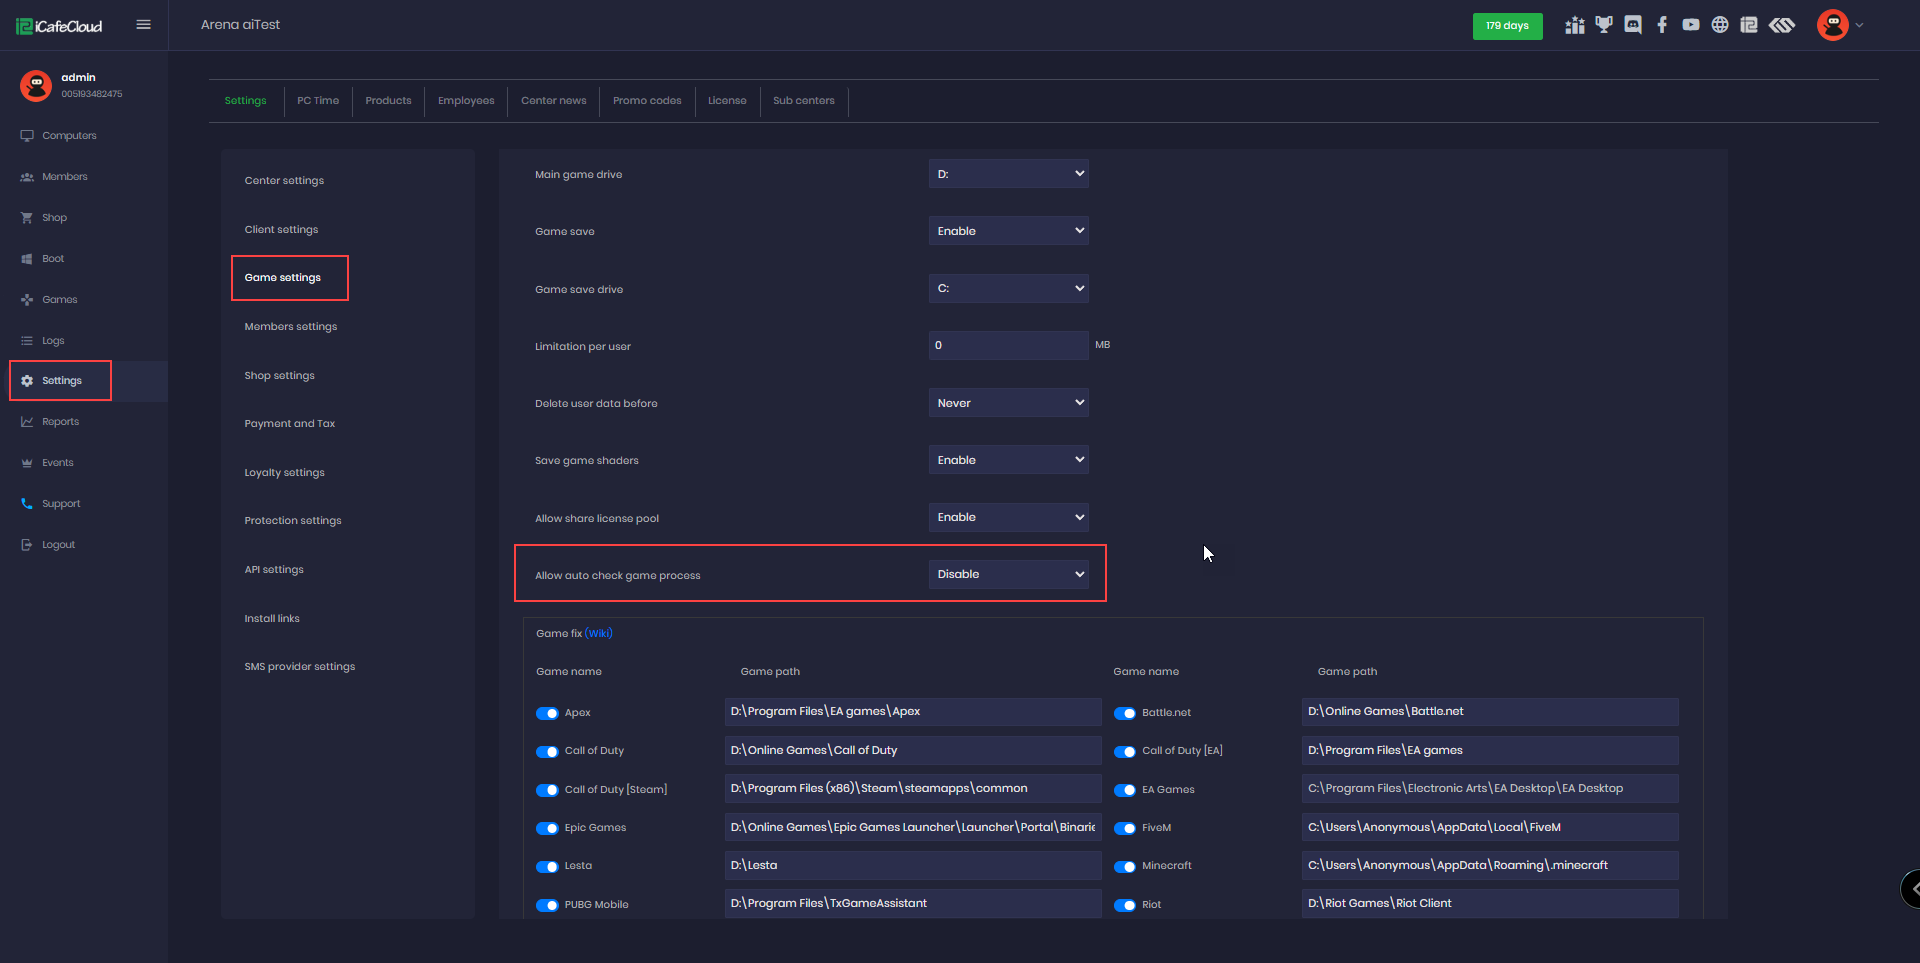Screen dimensions: 1920x963
Task: Open the Main game drive dropdown
Action: click(1008, 174)
